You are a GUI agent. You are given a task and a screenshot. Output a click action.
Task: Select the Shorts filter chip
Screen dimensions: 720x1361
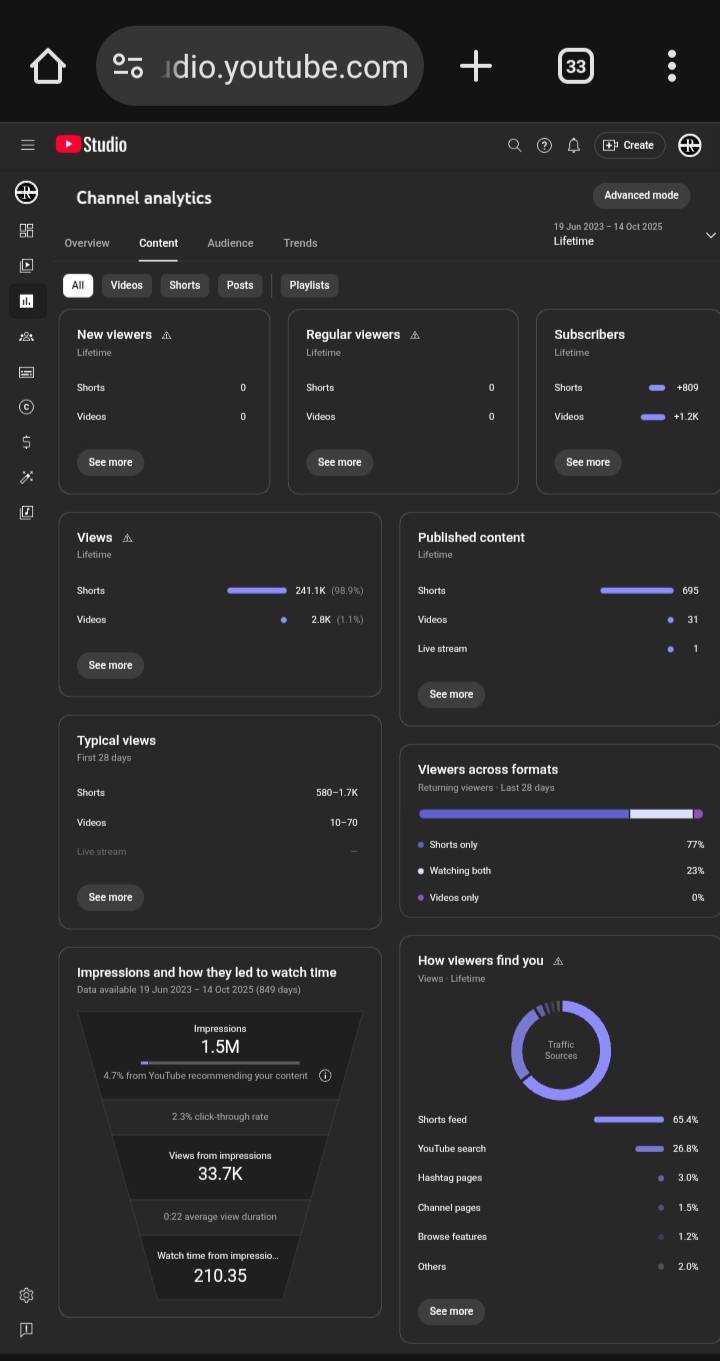[184, 285]
